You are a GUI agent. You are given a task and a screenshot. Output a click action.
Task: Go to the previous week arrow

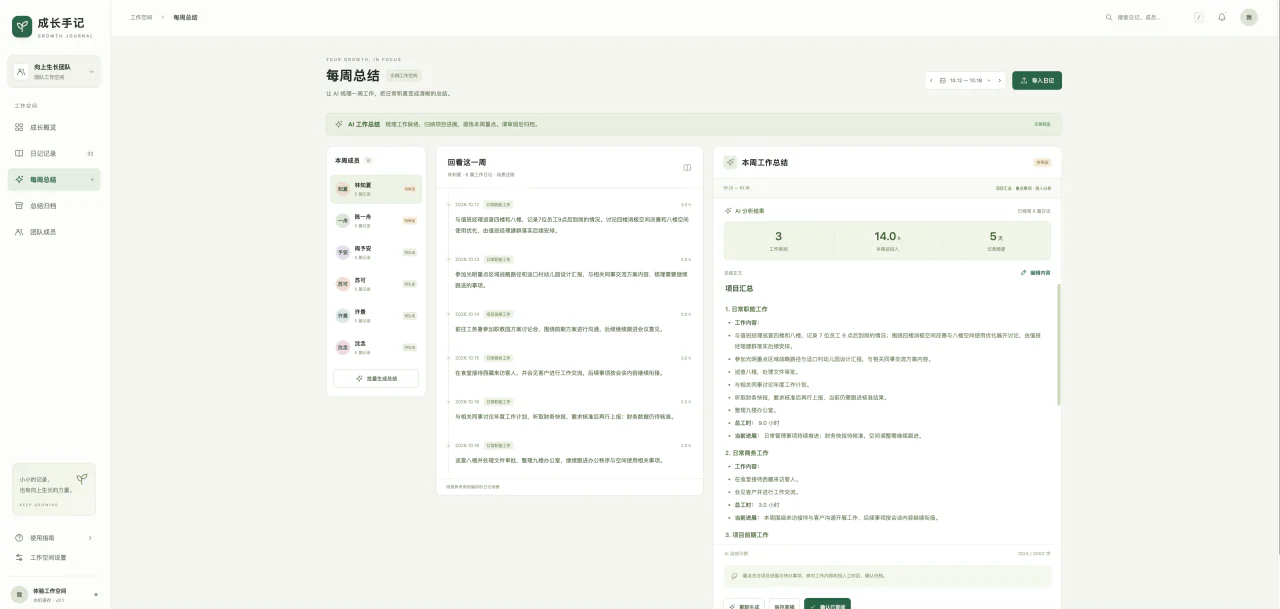pyautogui.click(x=931, y=80)
